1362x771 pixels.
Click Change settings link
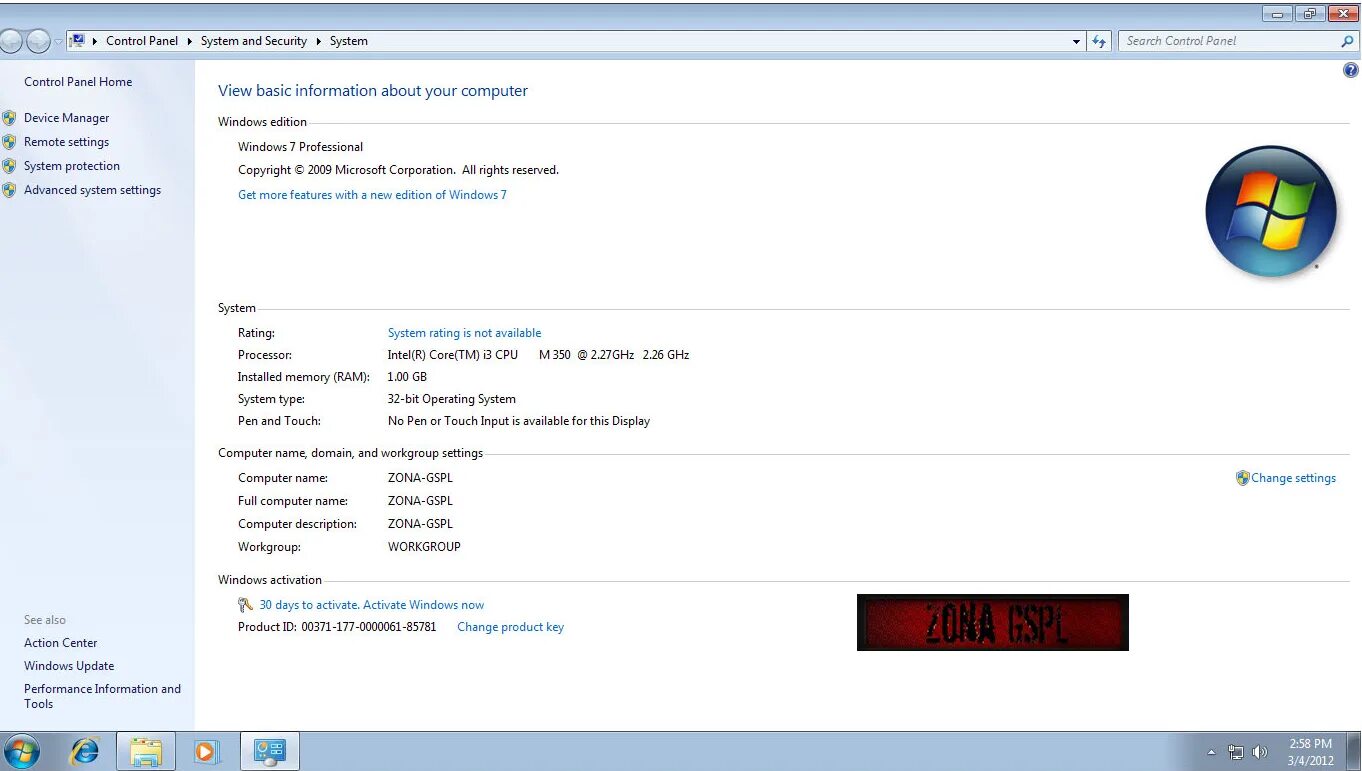pyautogui.click(x=1293, y=478)
